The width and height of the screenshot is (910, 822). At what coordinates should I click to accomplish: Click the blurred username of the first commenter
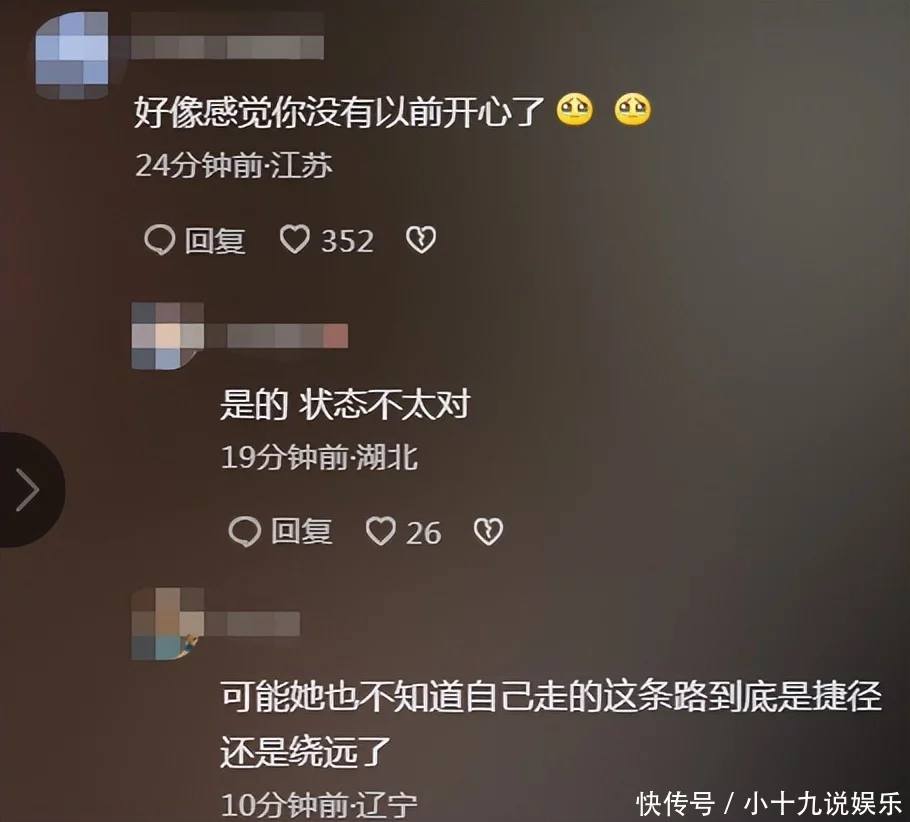(x=227, y=36)
